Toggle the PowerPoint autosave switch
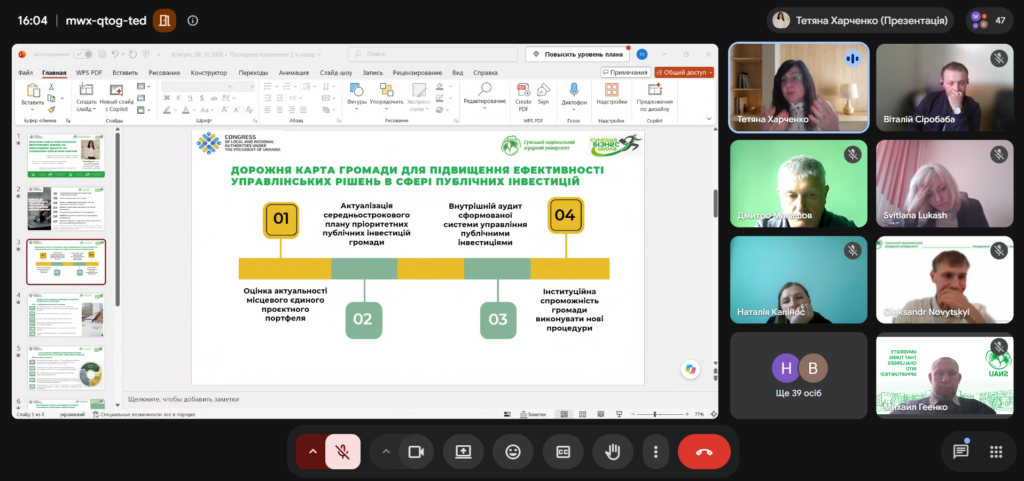Screen dimensions: 1024x481 click(x=83, y=54)
